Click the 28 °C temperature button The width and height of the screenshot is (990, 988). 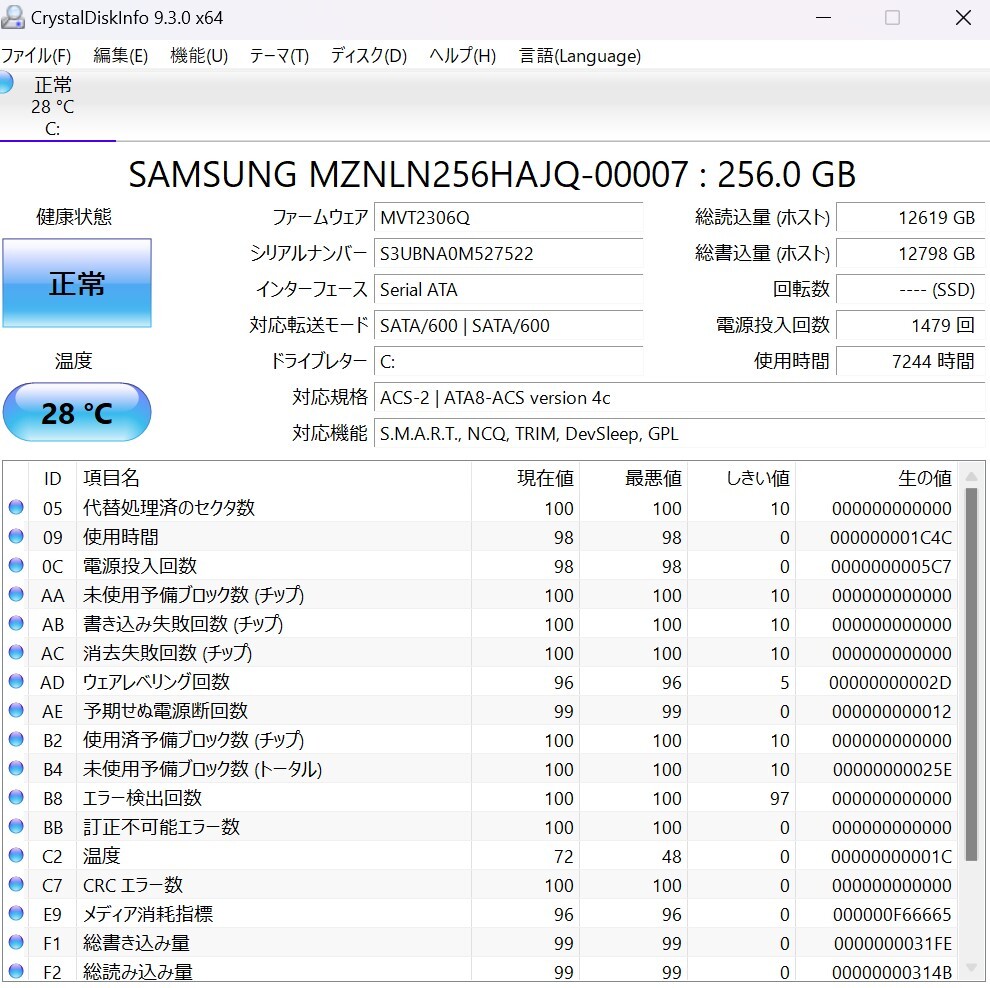(77, 412)
